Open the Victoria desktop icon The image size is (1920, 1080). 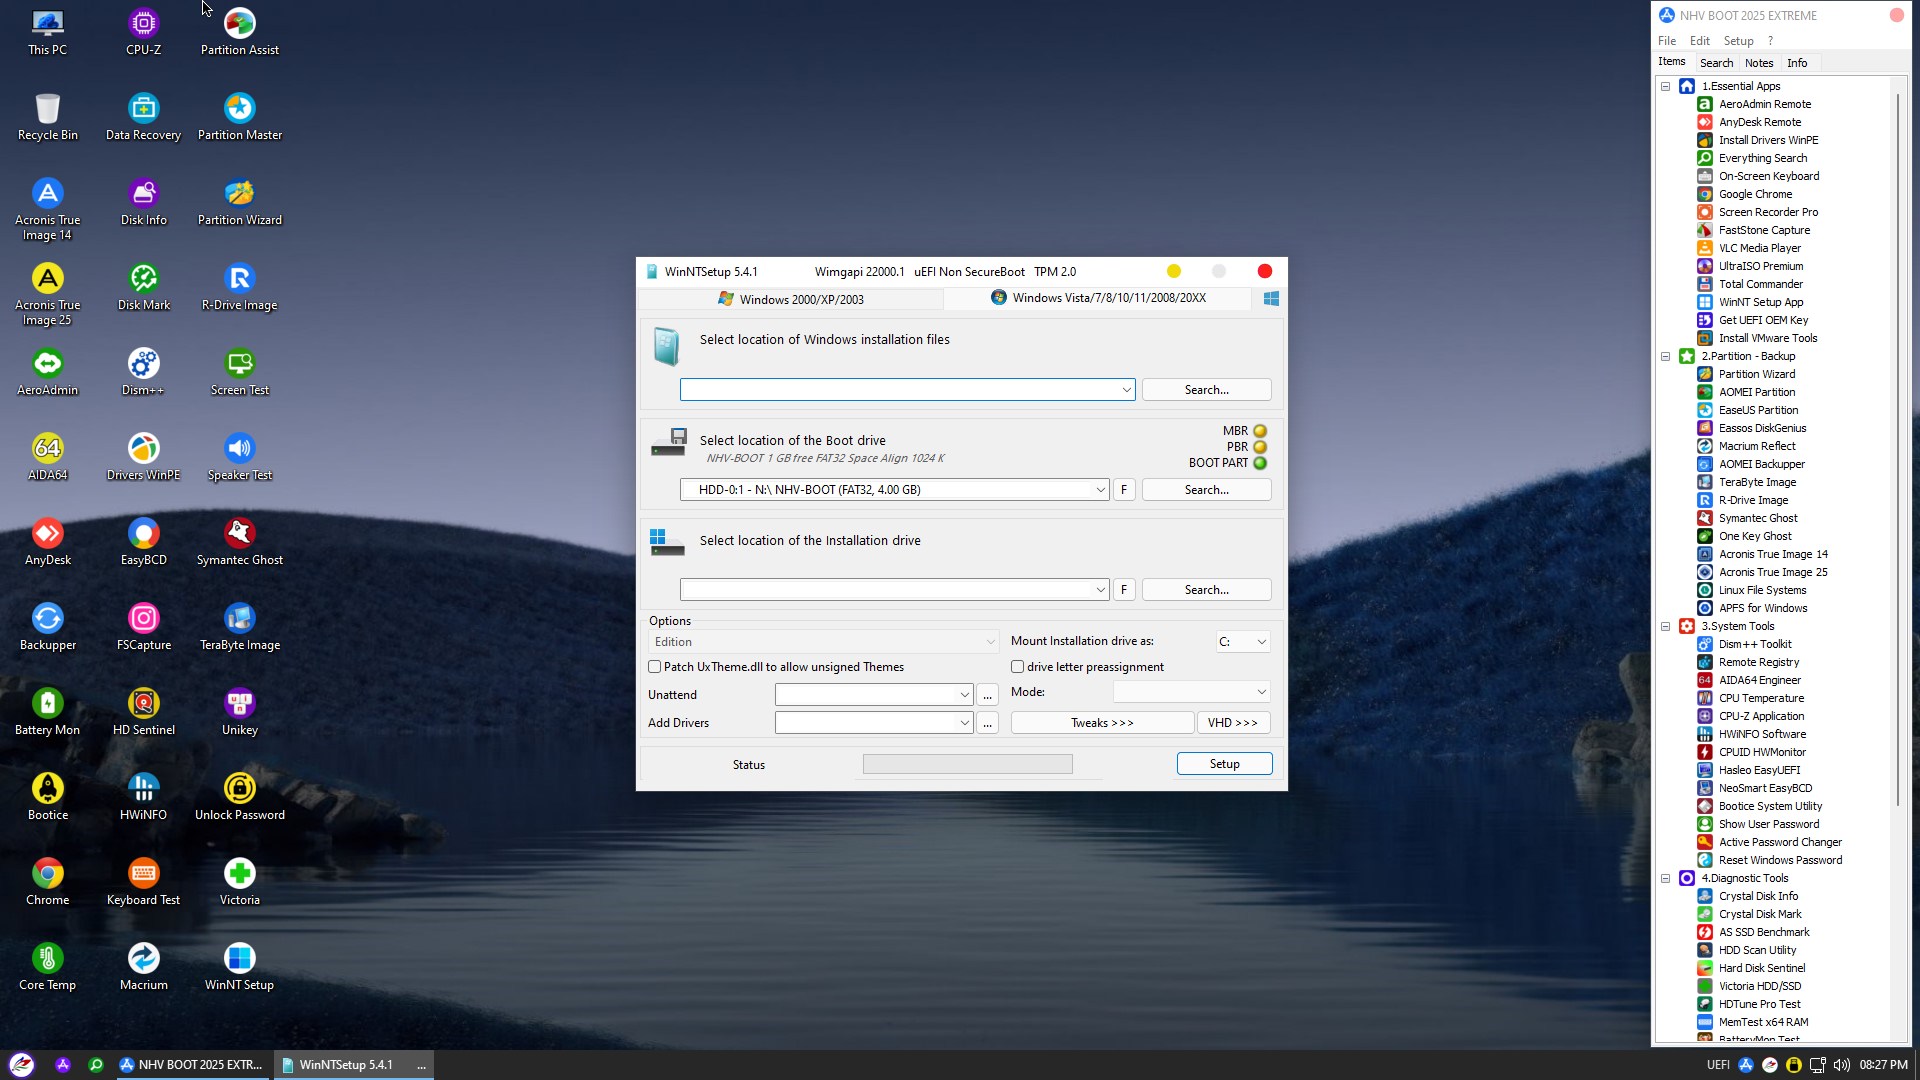[239, 874]
